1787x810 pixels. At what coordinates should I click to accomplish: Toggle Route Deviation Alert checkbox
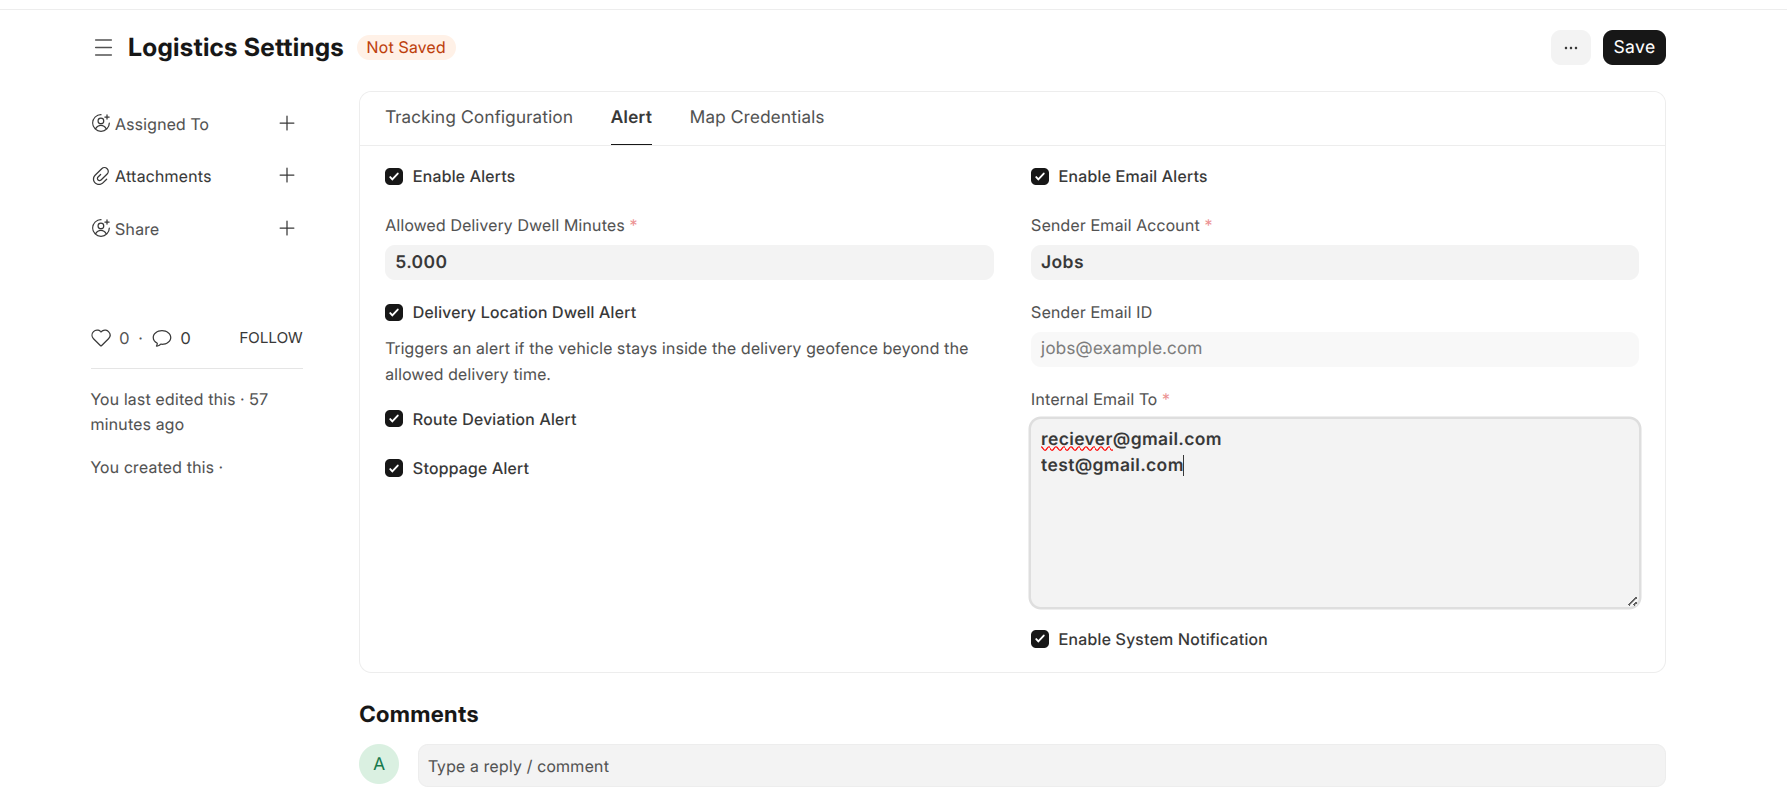click(x=394, y=419)
